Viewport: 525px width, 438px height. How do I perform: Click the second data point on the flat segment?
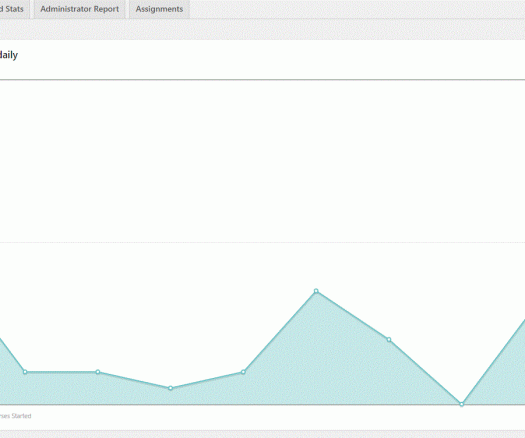(x=98, y=372)
